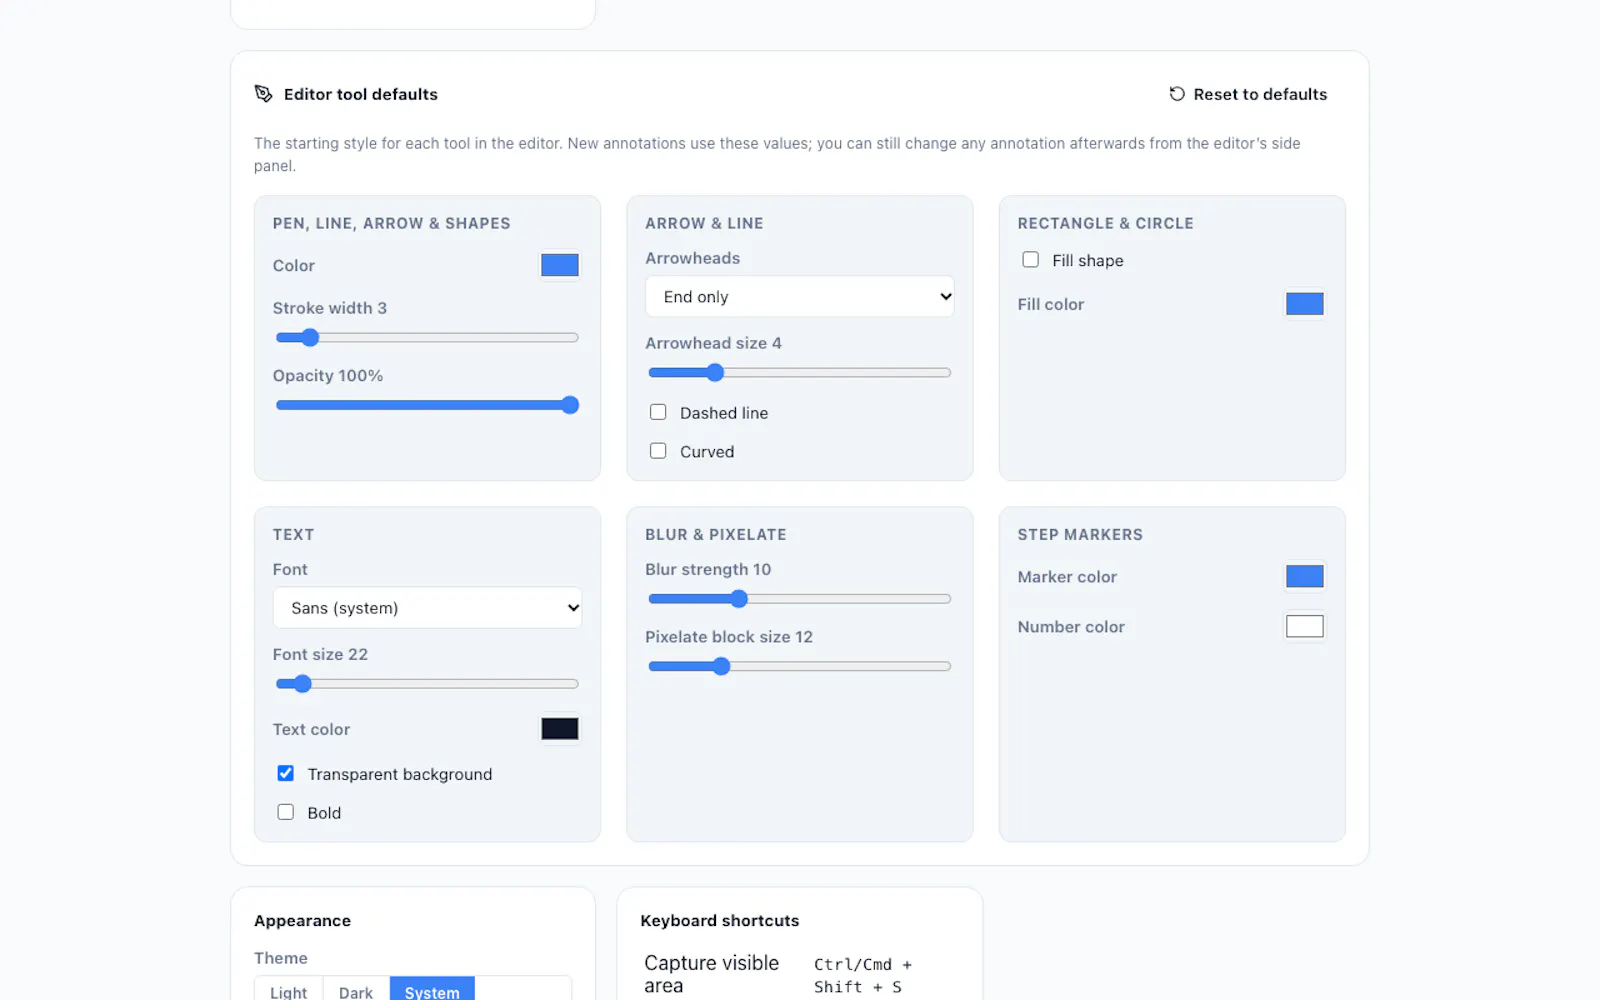Open the Number color swatch
The image size is (1600, 1000).
click(1305, 626)
